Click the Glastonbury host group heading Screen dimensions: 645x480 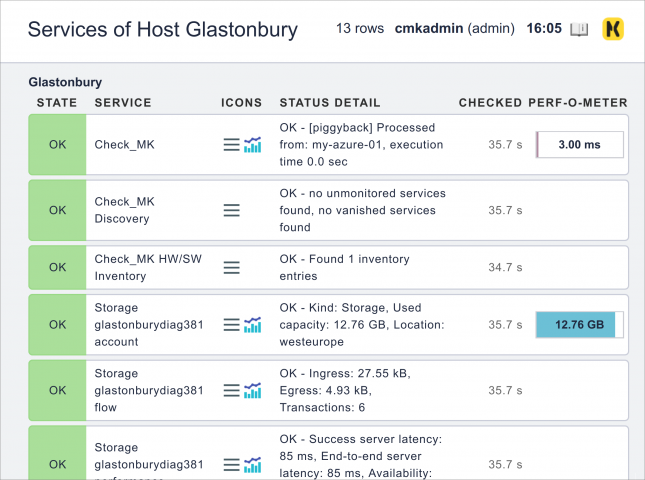[65, 82]
